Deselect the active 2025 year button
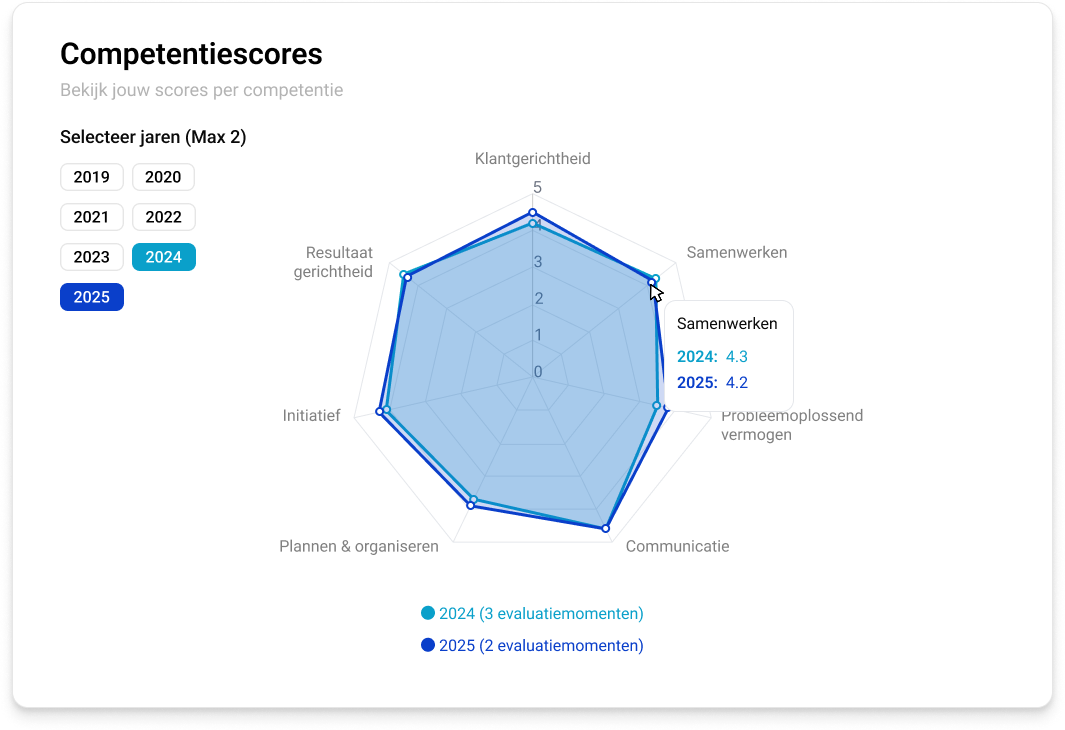The width and height of the screenshot is (1065, 730). coord(91,296)
